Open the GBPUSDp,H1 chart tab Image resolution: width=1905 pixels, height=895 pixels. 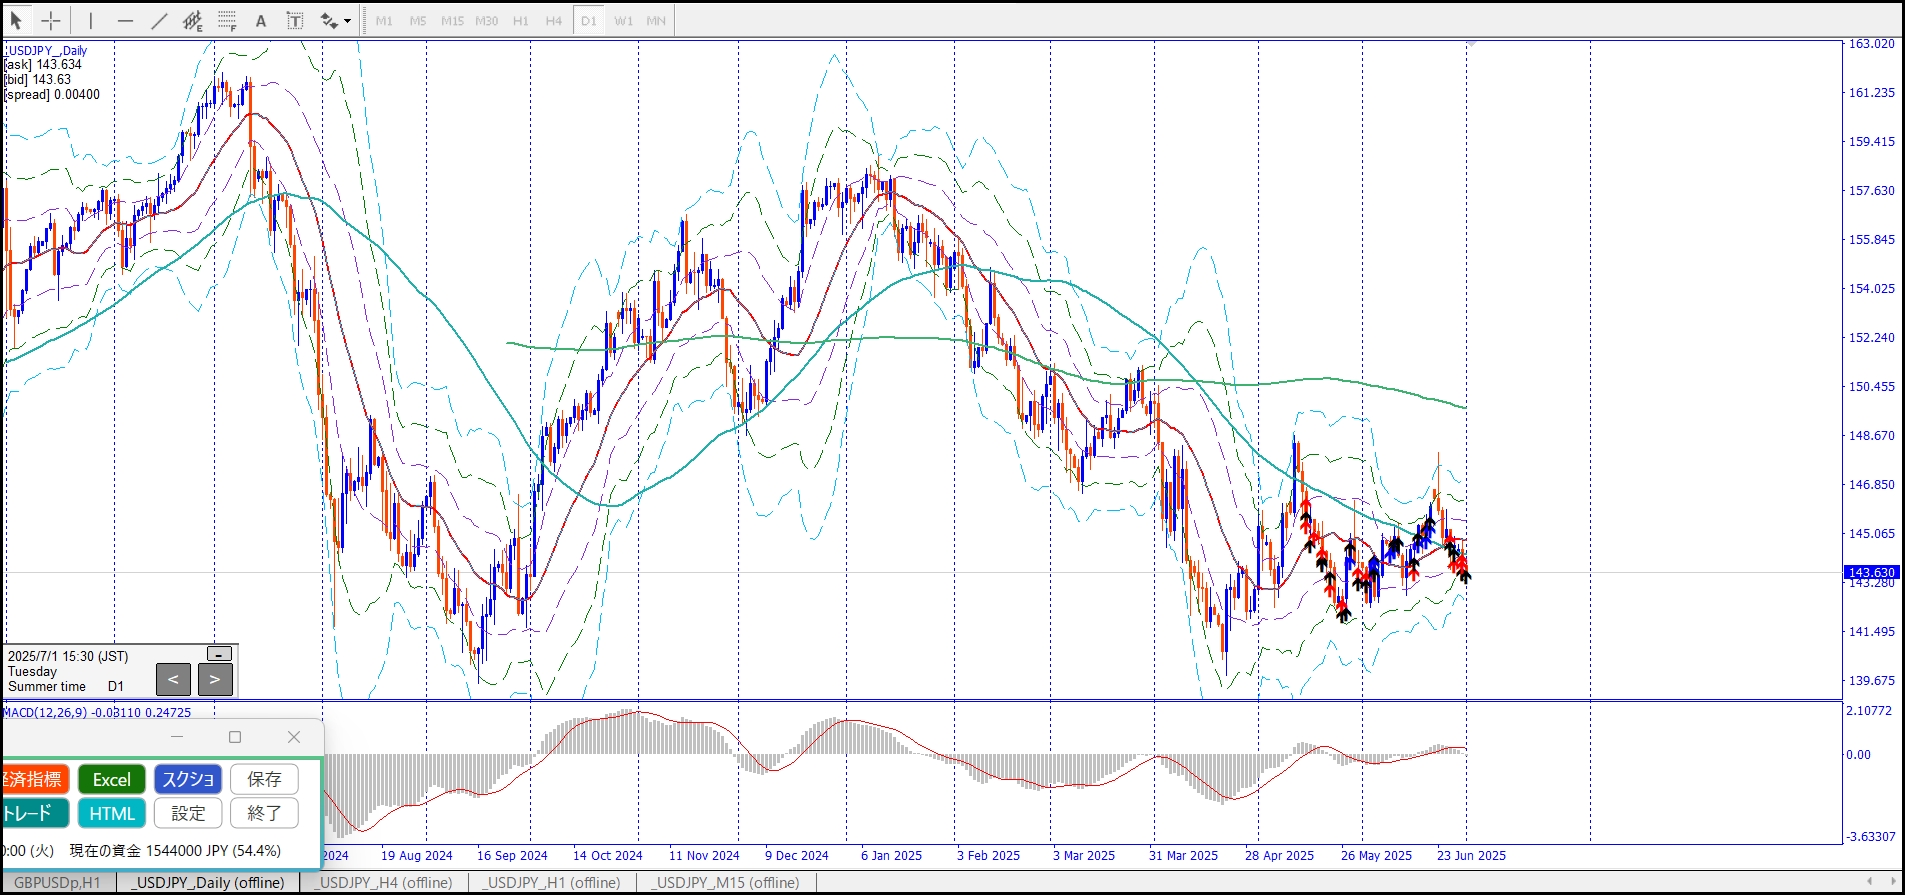[58, 882]
